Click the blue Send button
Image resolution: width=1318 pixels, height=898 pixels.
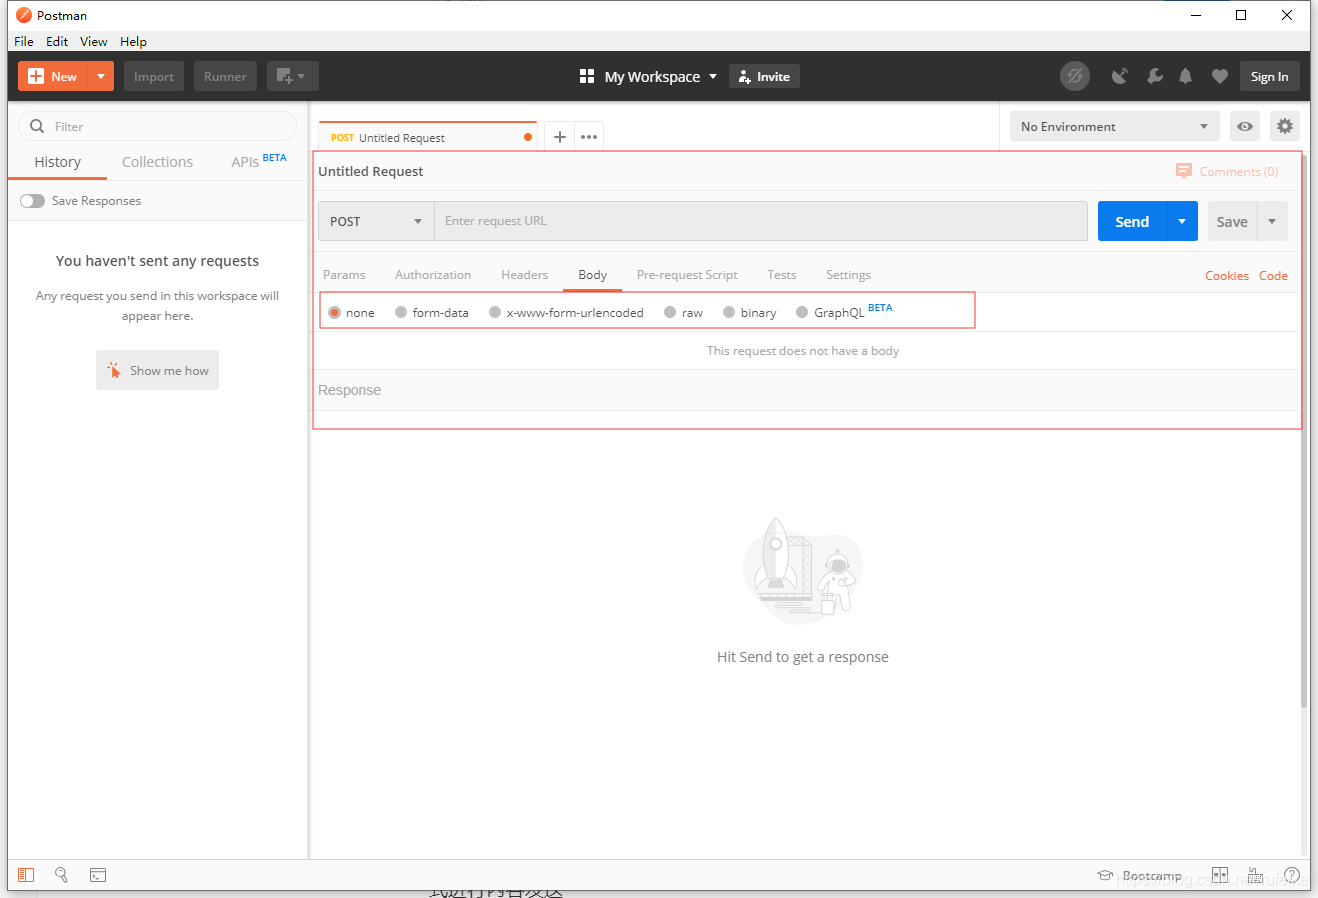(x=1132, y=221)
